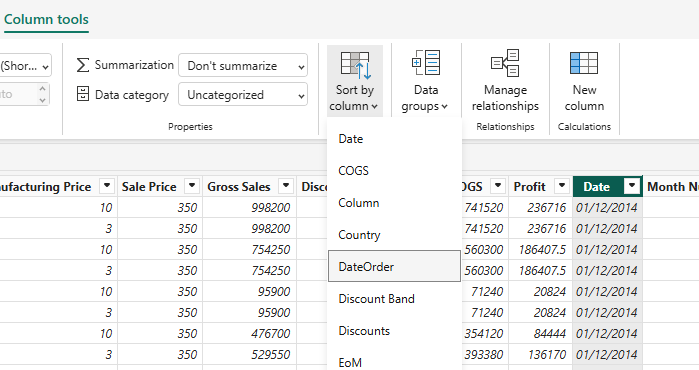The image size is (699, 370).
Task: Click the first 01/12/2014 date cell
Action: click(607, 208)
